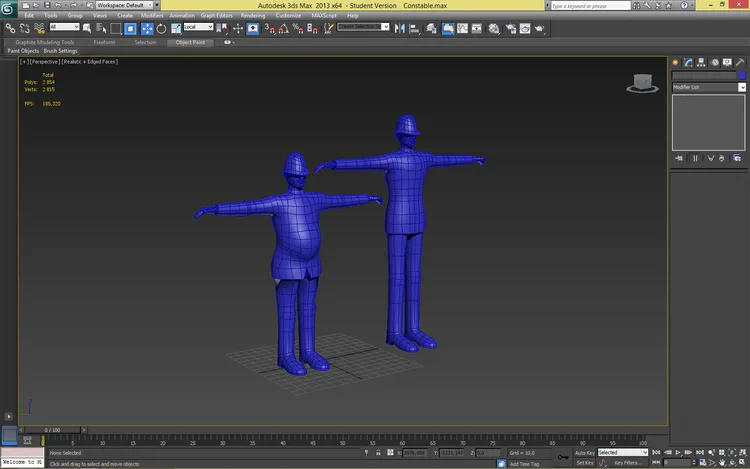Screen dimensions: 750x469
Task: Open the Local reference coordinate system dropdown
Action: 198,27
